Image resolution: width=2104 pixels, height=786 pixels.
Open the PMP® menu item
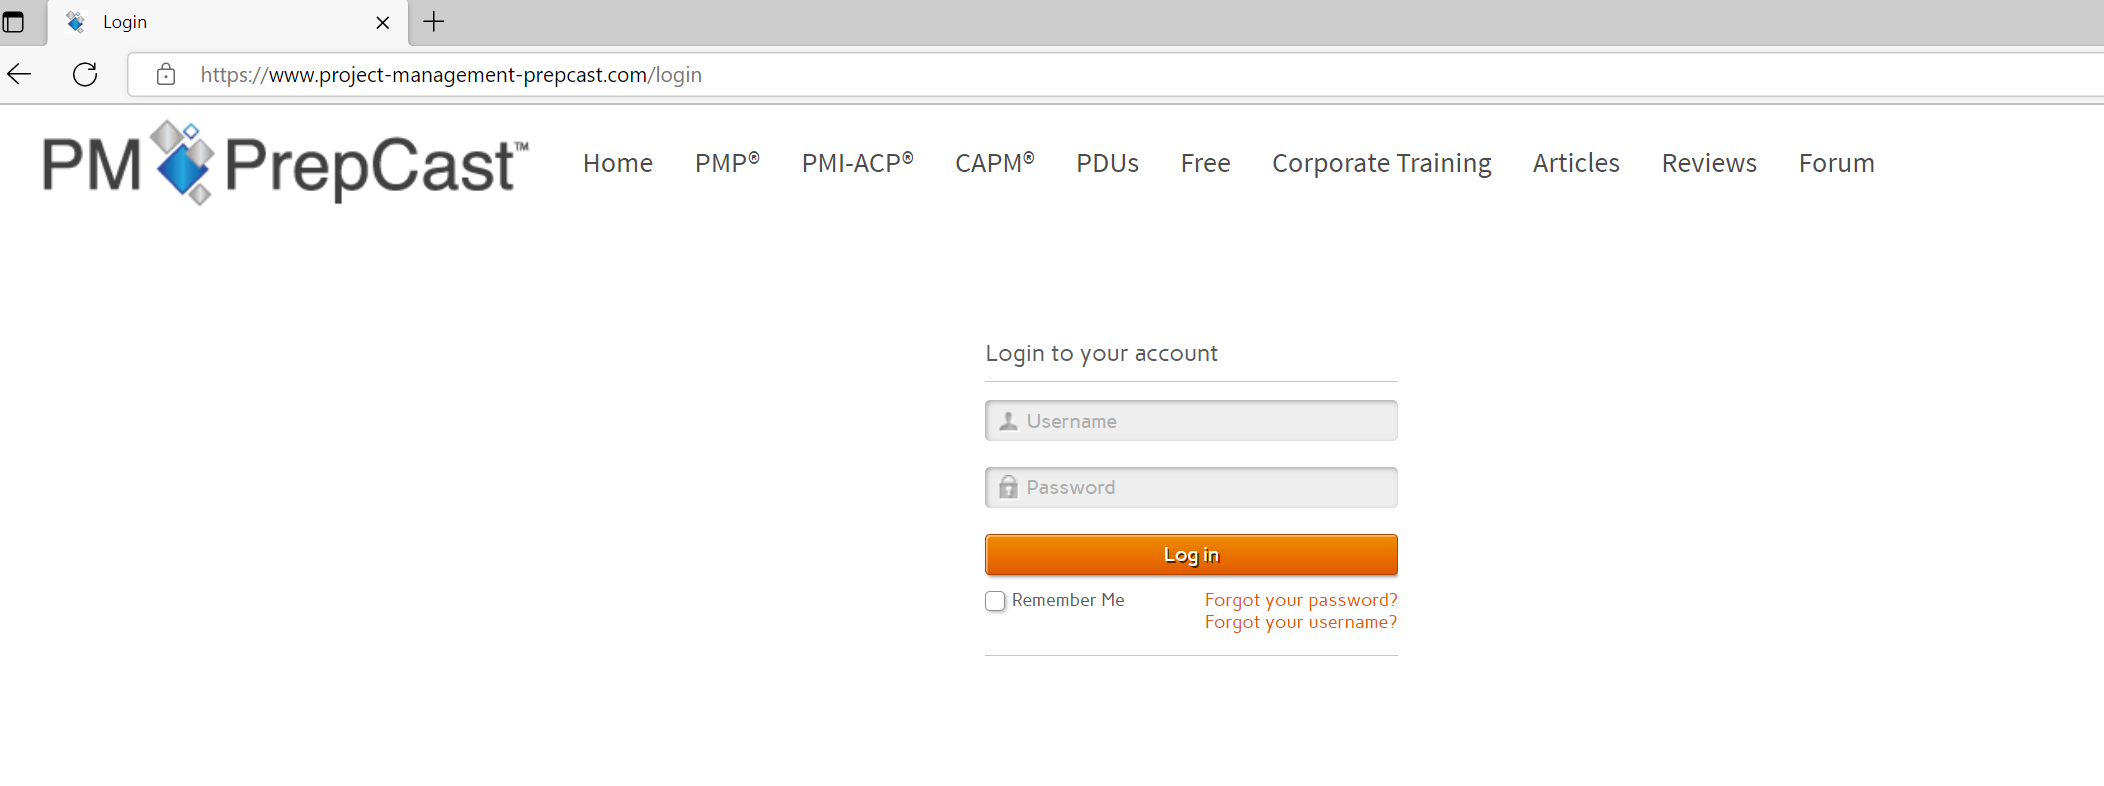click(x=727, y=163)
